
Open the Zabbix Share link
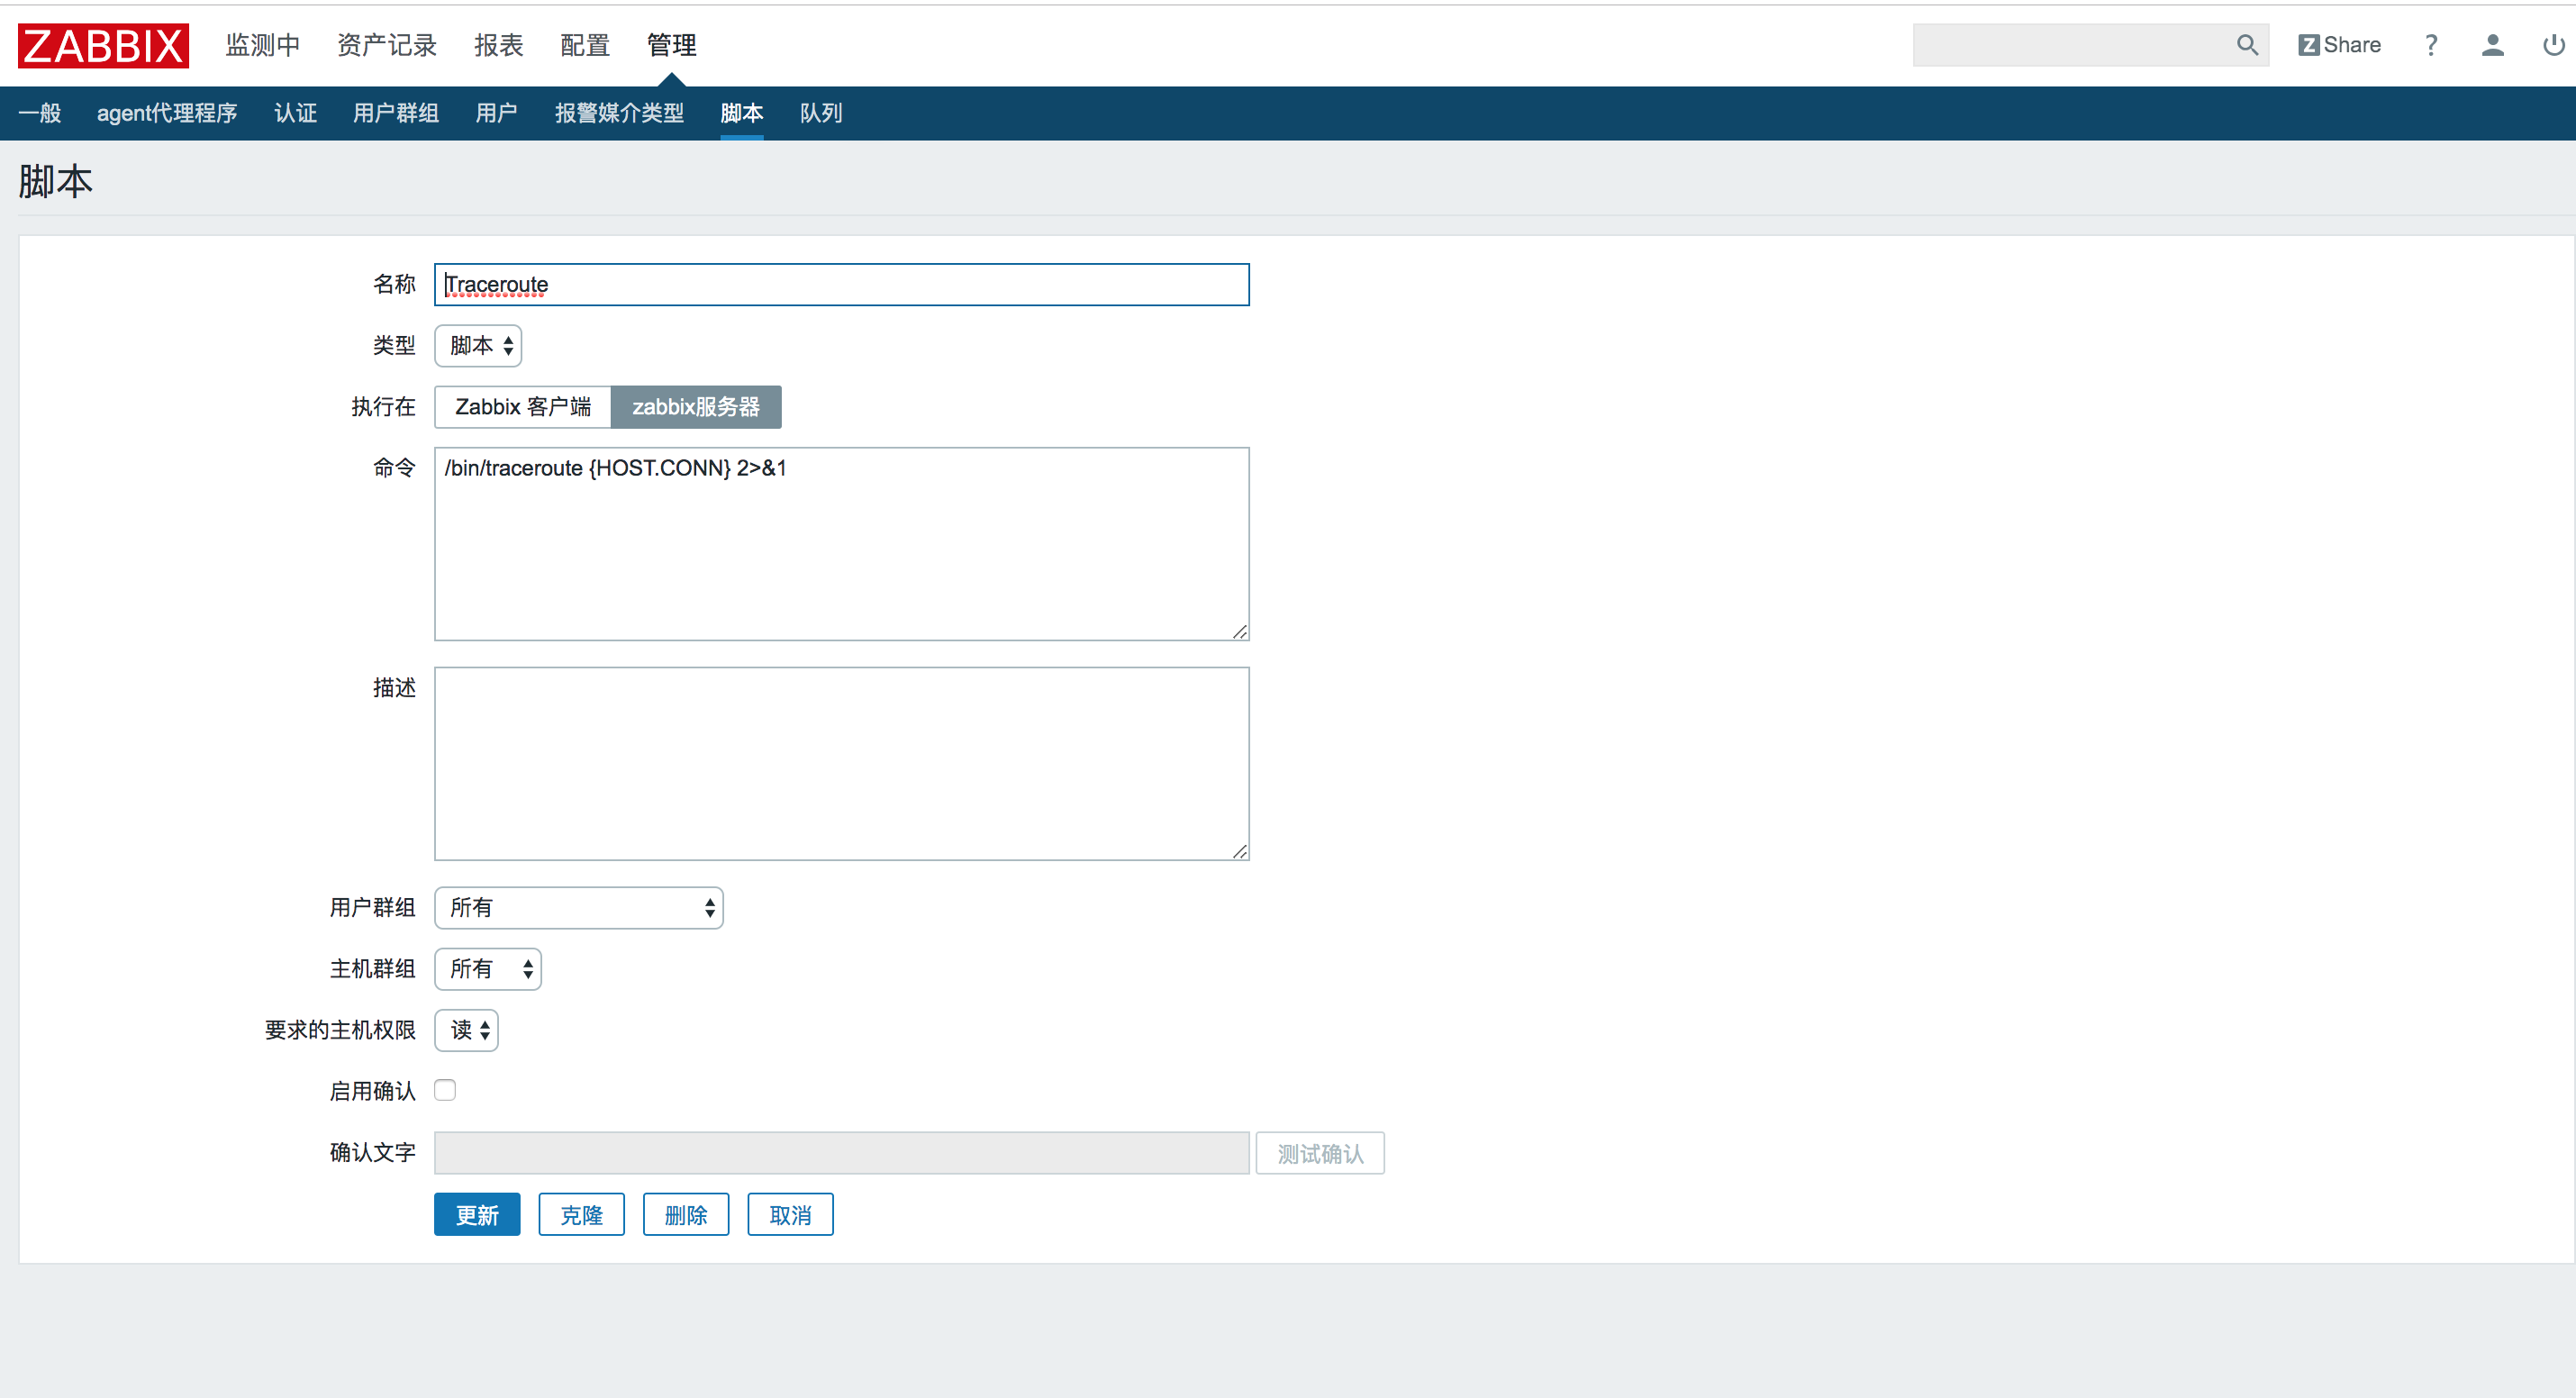(x=2339, y=45)
